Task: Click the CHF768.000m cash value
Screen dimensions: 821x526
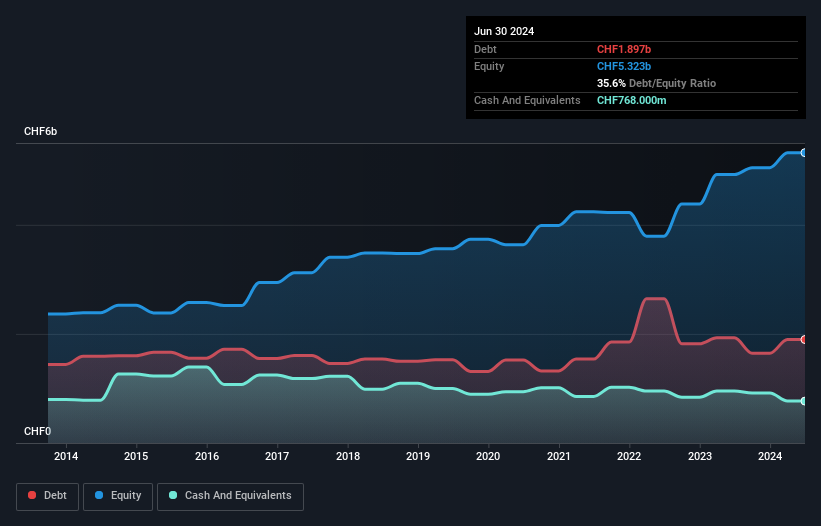Action: [x=631, y=100]
